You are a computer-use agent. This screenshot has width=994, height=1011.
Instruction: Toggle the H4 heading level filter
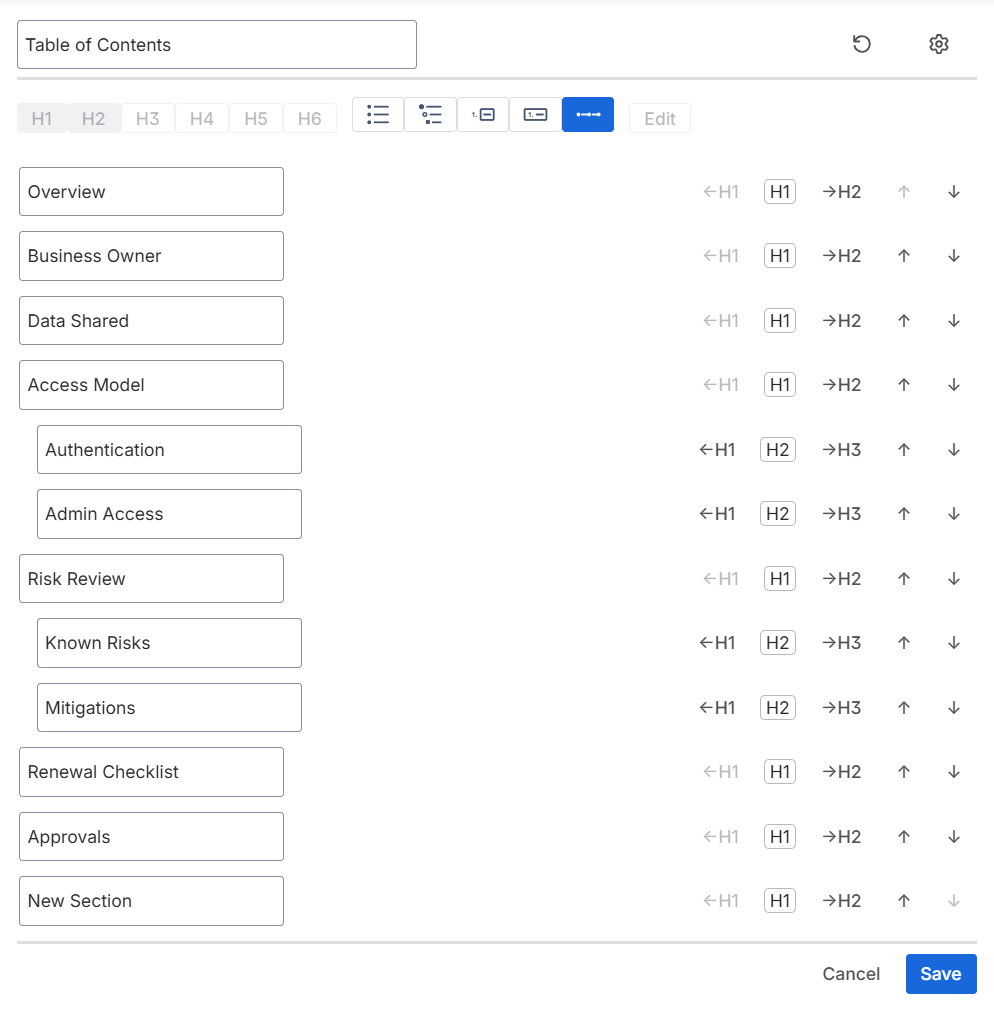[202, 119]
